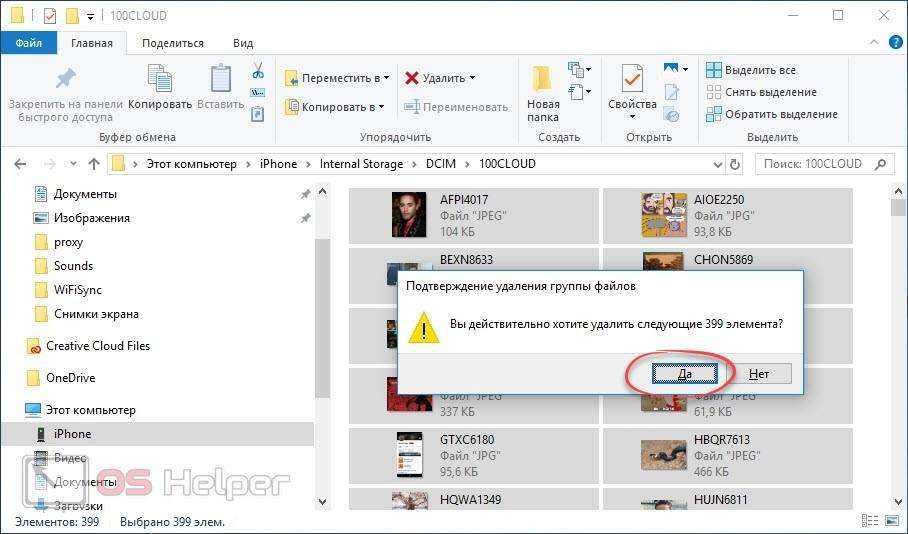Click Select All (Выделить все)
This screenshot has height=534, width=908.
[x=750, y=70]
